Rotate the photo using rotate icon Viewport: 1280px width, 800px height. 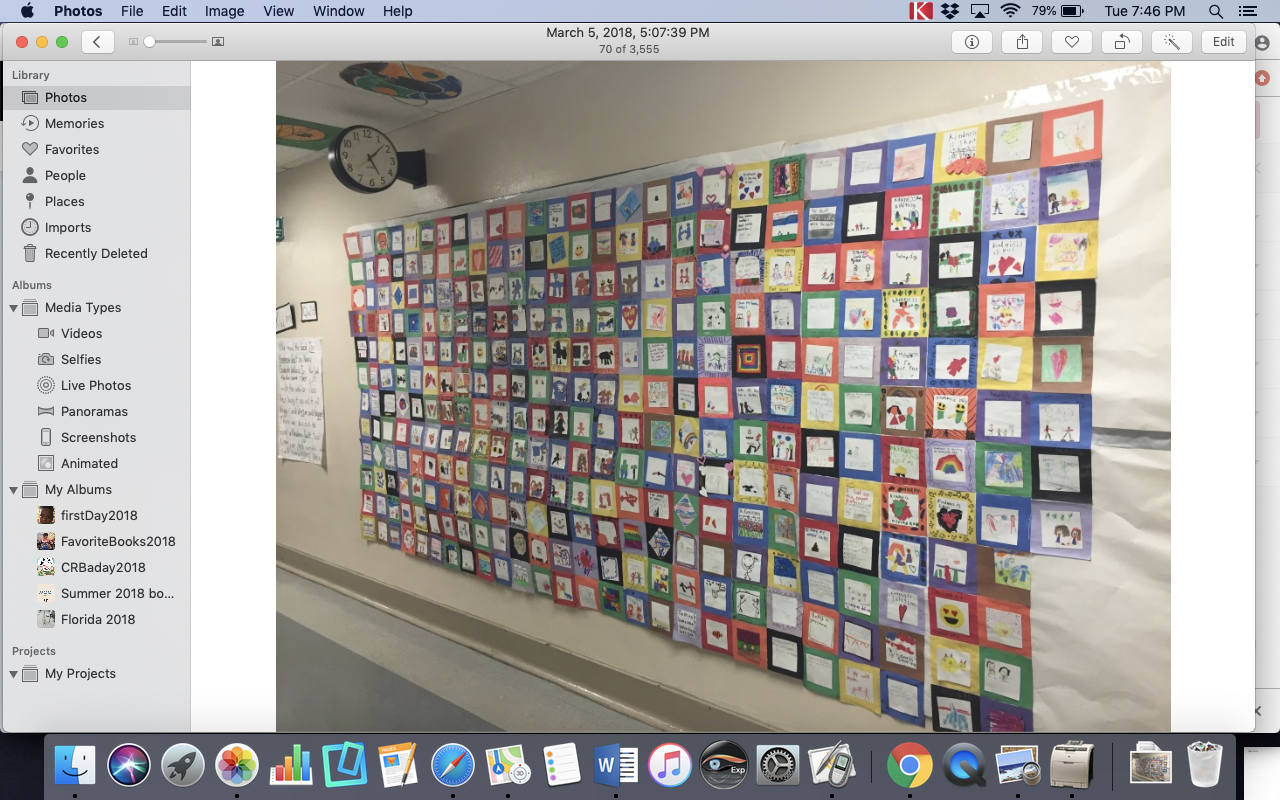[1121, 42]
